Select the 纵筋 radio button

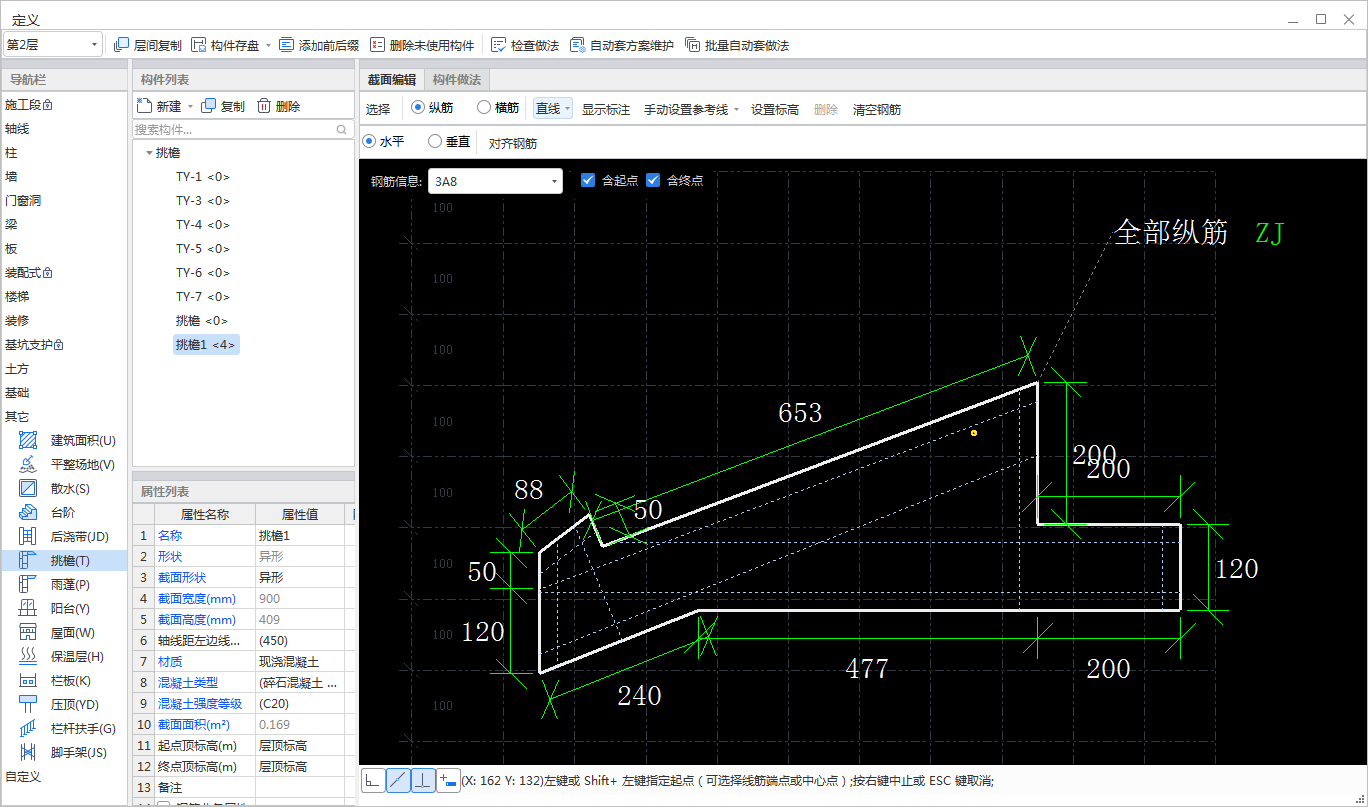(x=418, y=108)
